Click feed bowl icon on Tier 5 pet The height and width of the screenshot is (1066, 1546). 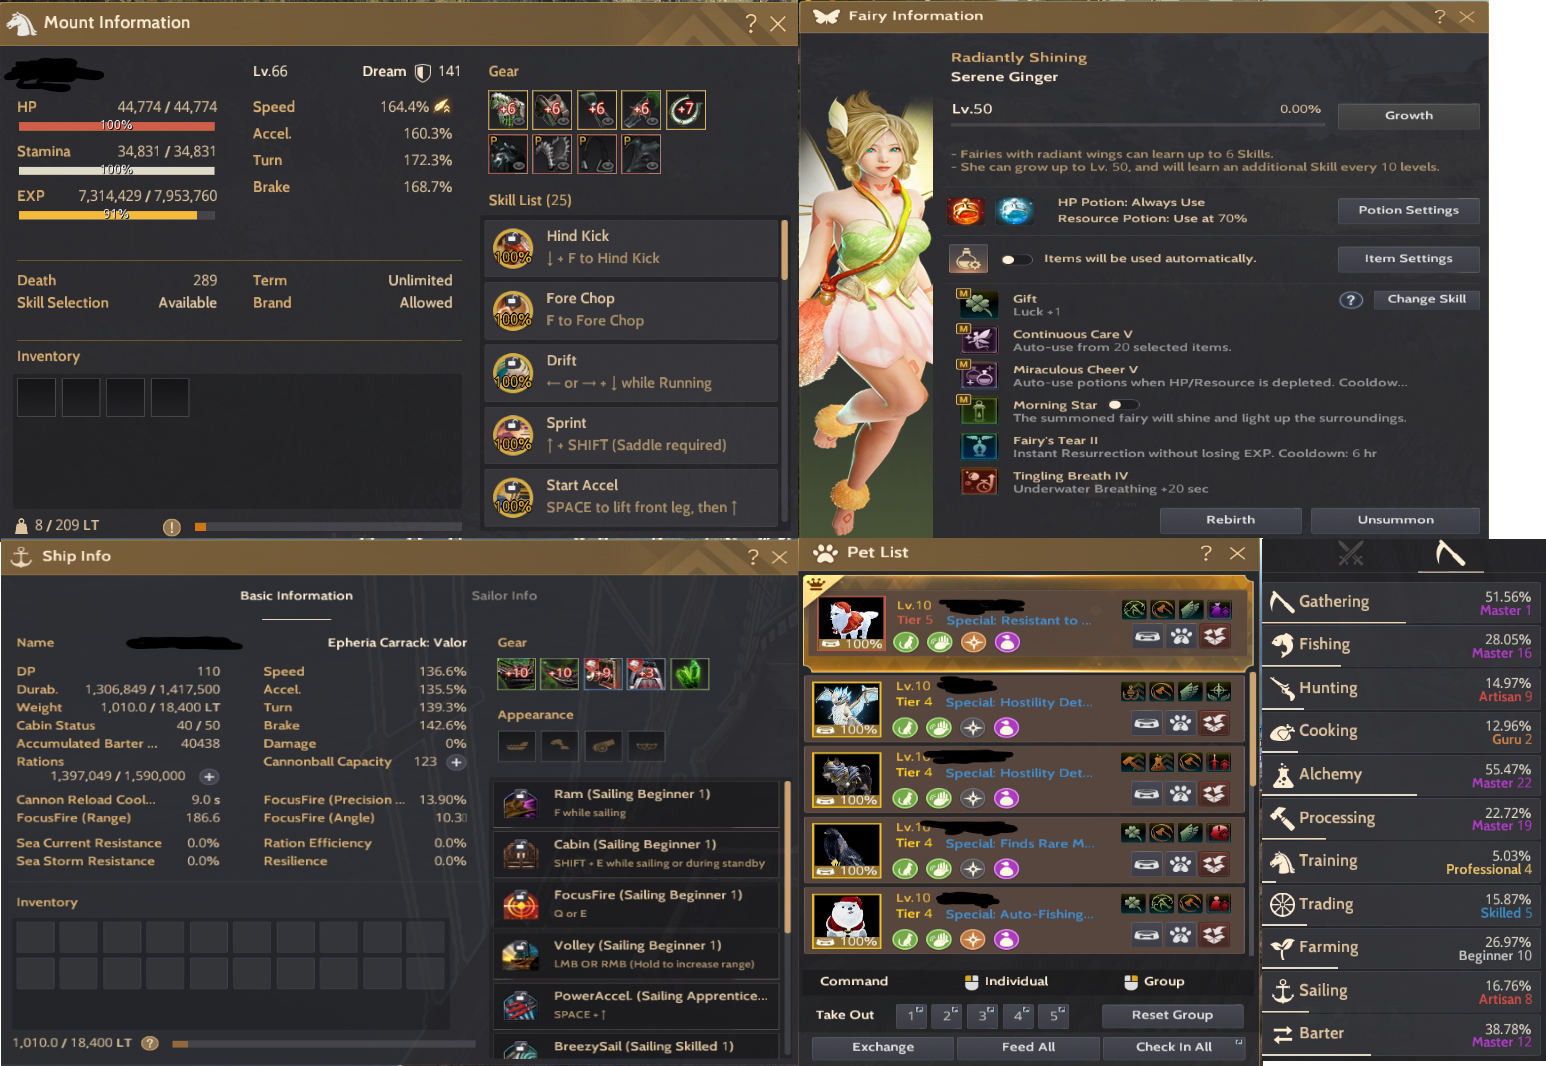point(1148,636)
